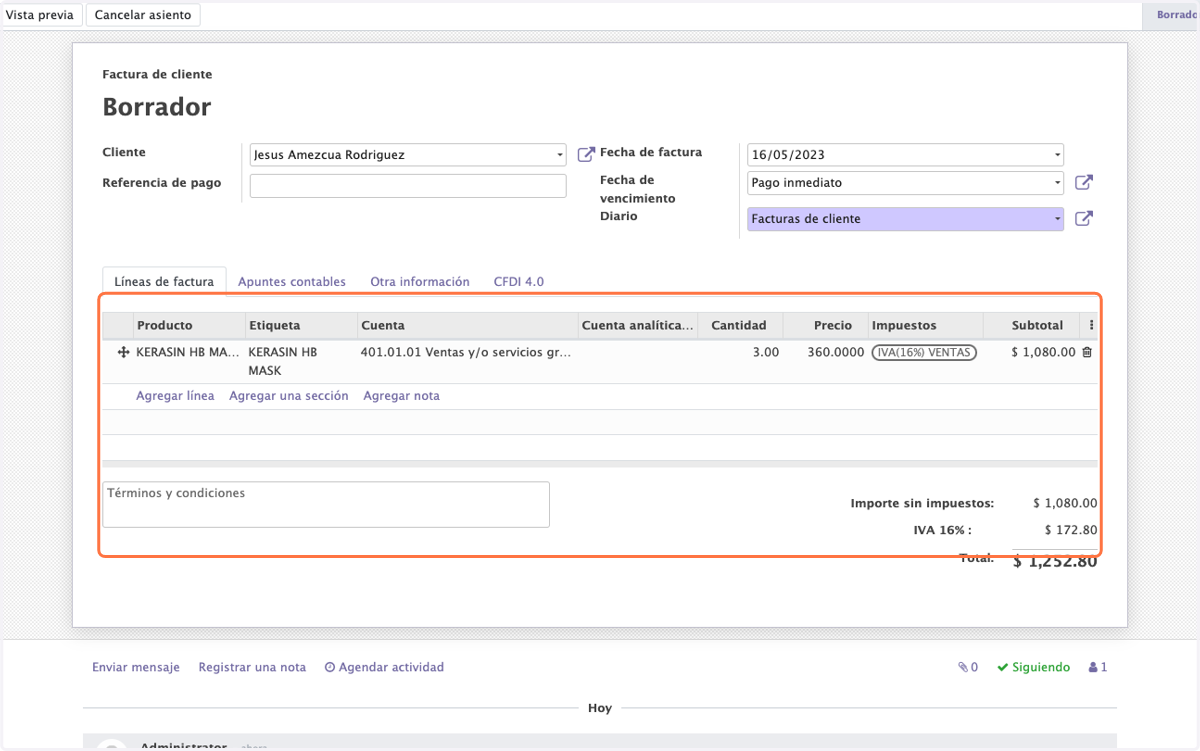Click the Cantidad column header
Image resolution: width=1200 pixels, height=751 pixels.
[739, 325]
